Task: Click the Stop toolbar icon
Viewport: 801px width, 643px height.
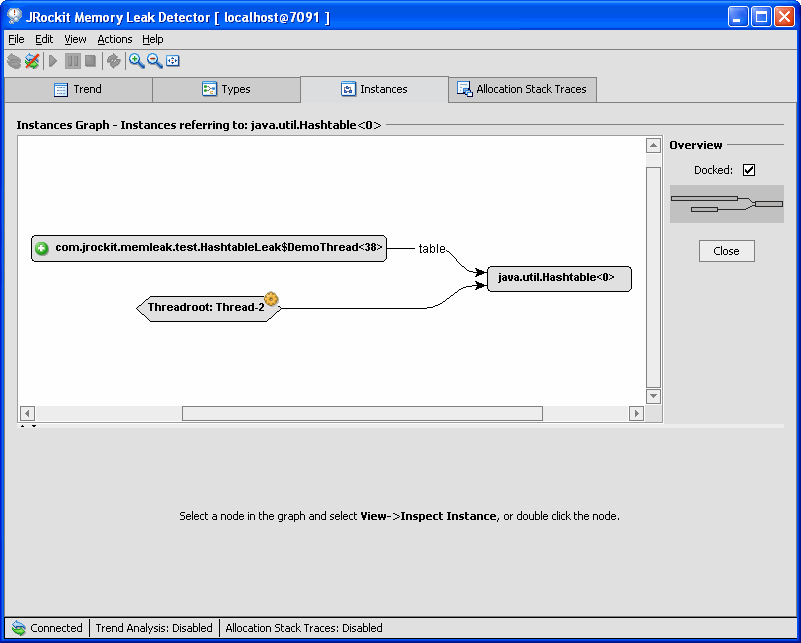Action: (90, 61)
